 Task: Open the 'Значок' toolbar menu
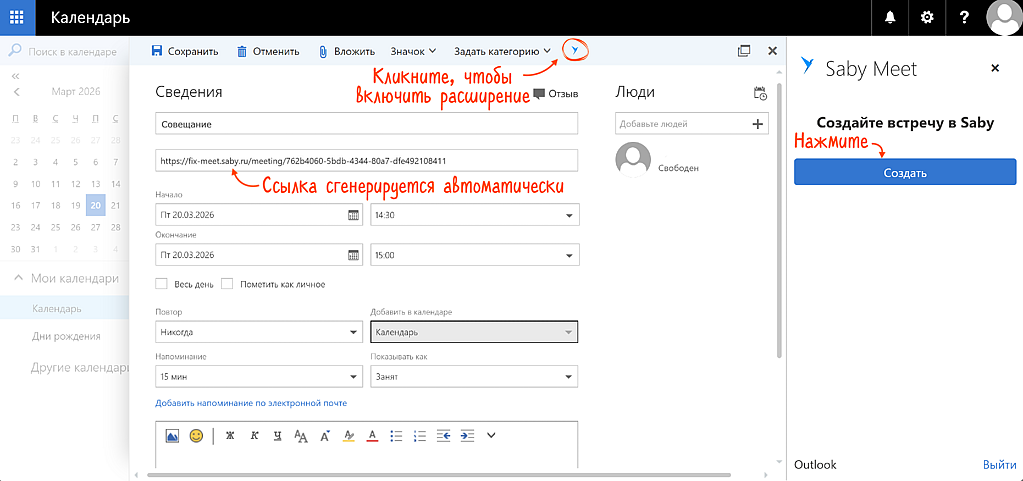pos(413,51)
